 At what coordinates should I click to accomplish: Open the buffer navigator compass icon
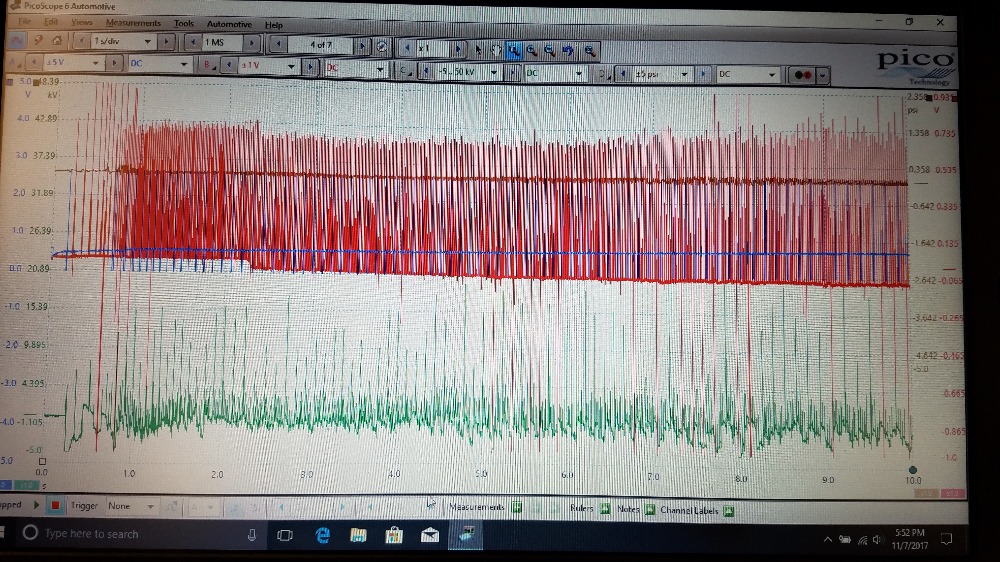coord(380,46)
